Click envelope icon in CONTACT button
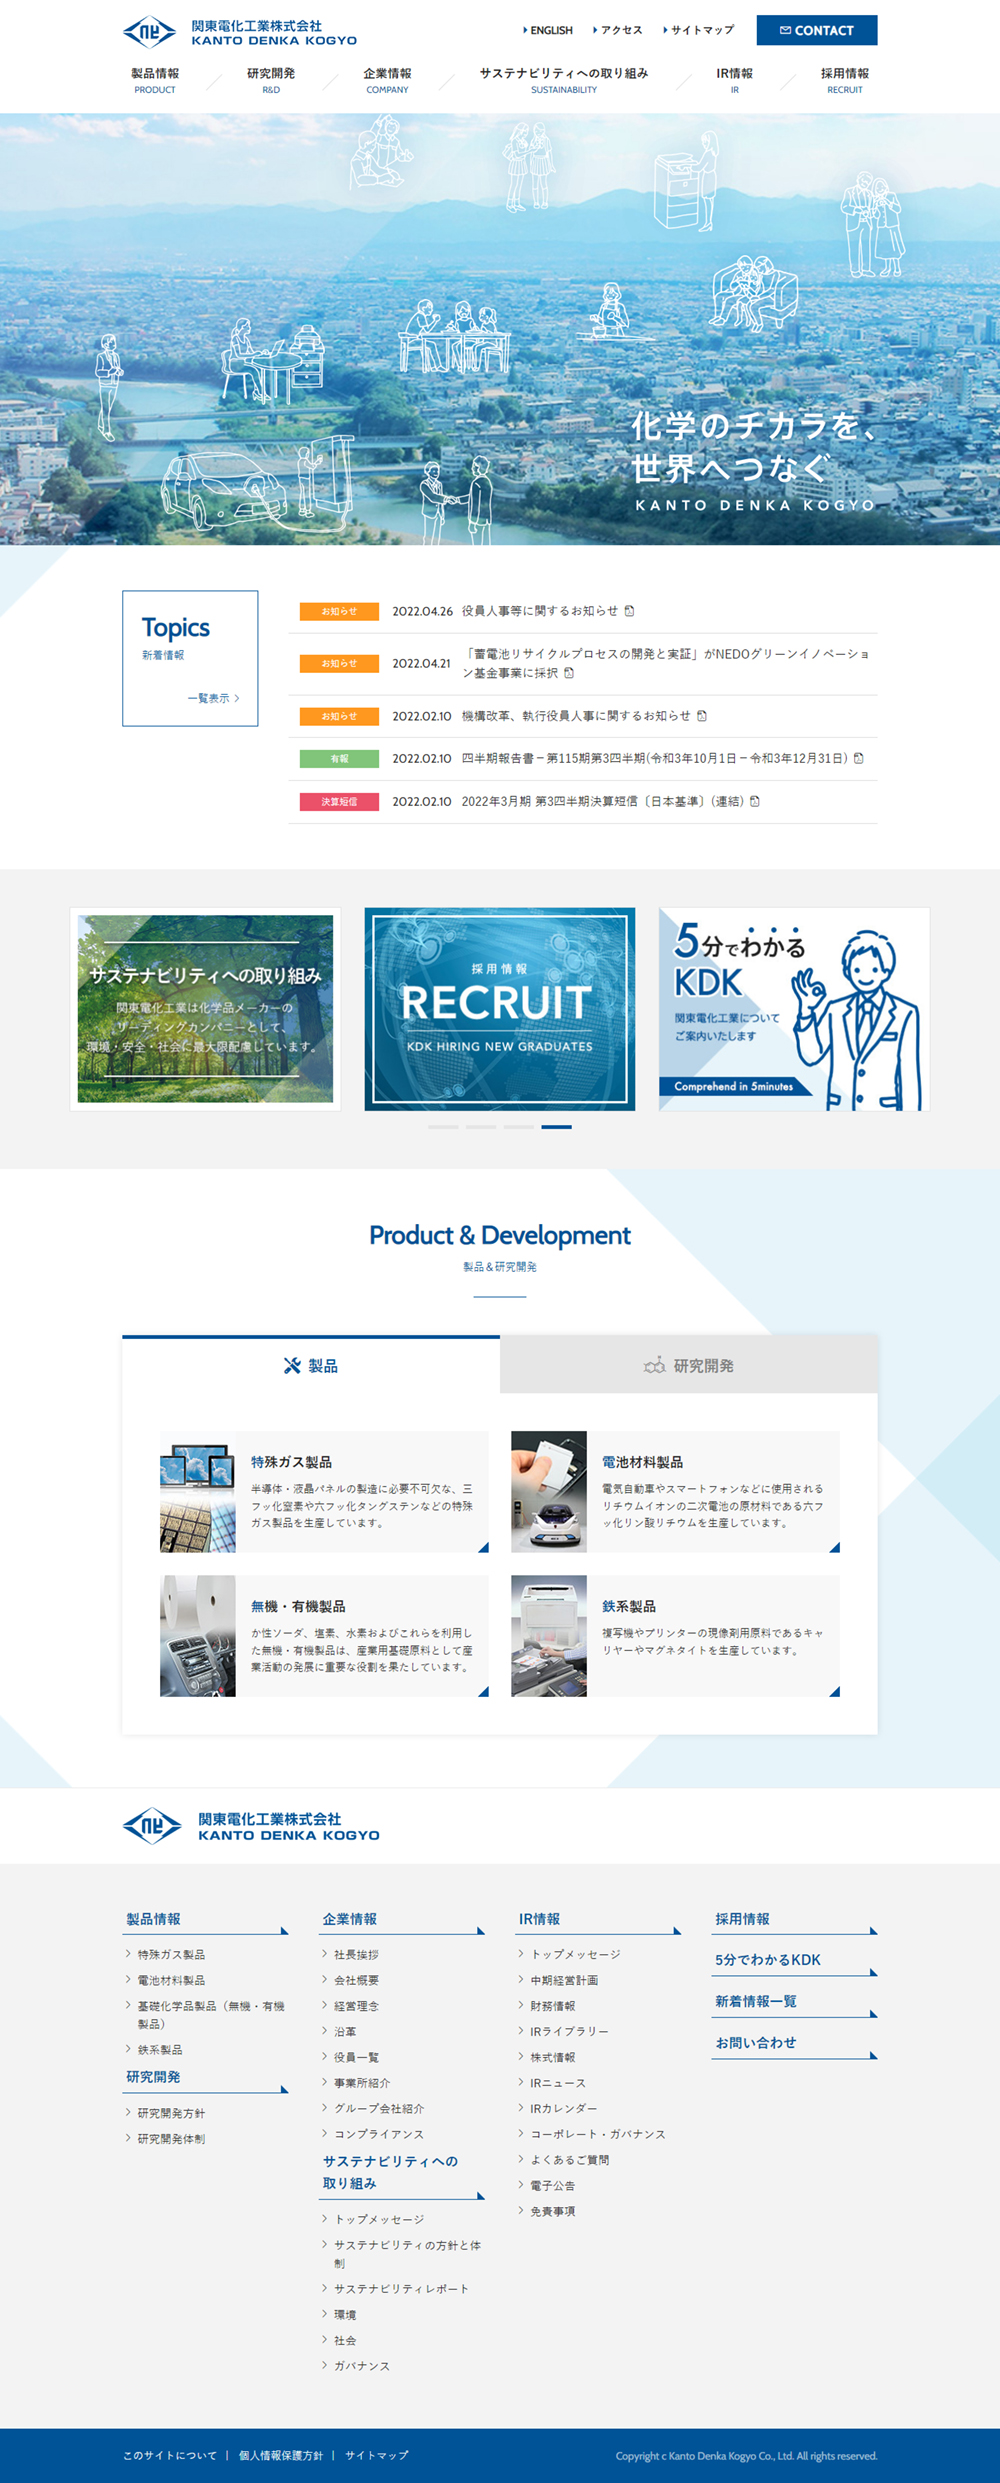Viewport: 1000px width, 2483px height. click(x=785, y=30)
